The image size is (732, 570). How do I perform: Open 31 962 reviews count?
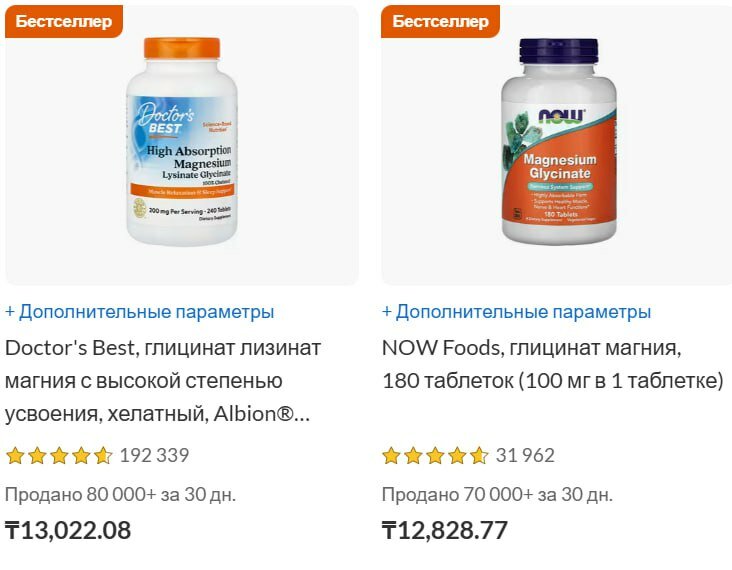click(x=525, y=456)
